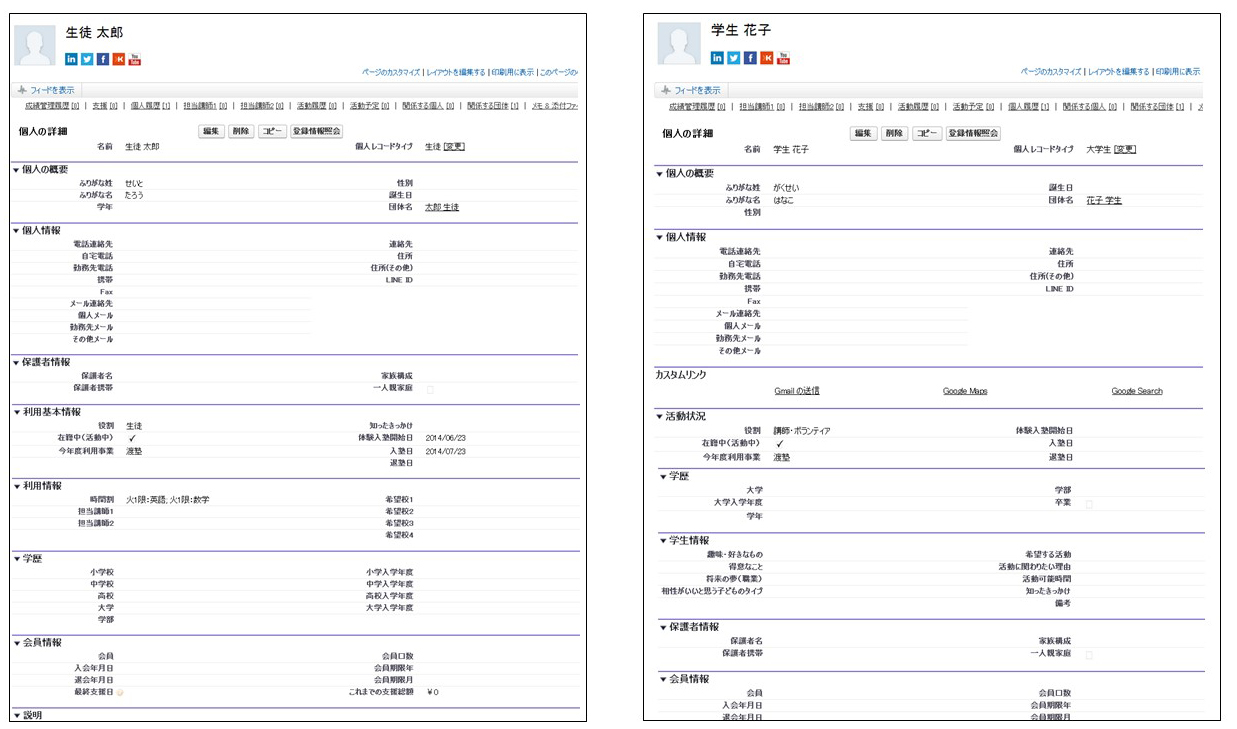The height and width of the screenshot is (729, 1237).
Task: Jump to 活動予定 list on 生徒 太郎 page
Action: (x=368, y=105)
